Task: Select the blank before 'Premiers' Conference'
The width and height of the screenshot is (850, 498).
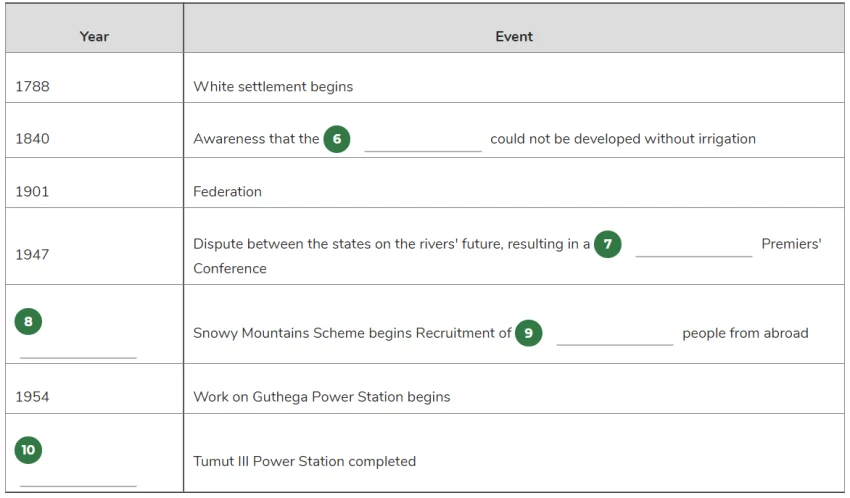Action: pos(694,247)
